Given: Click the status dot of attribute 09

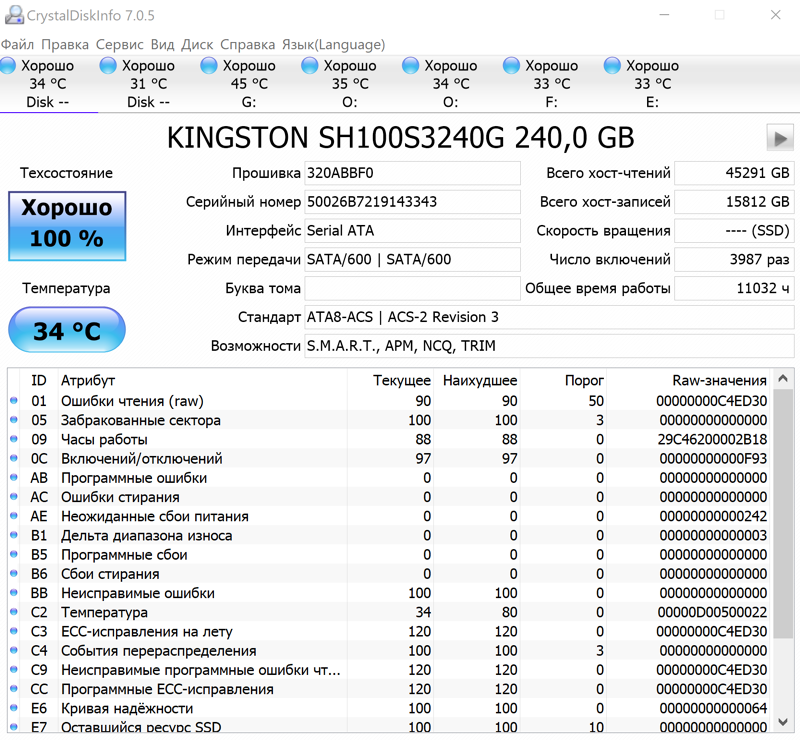Looking at the screenshot, I should (x=14, y=439).
